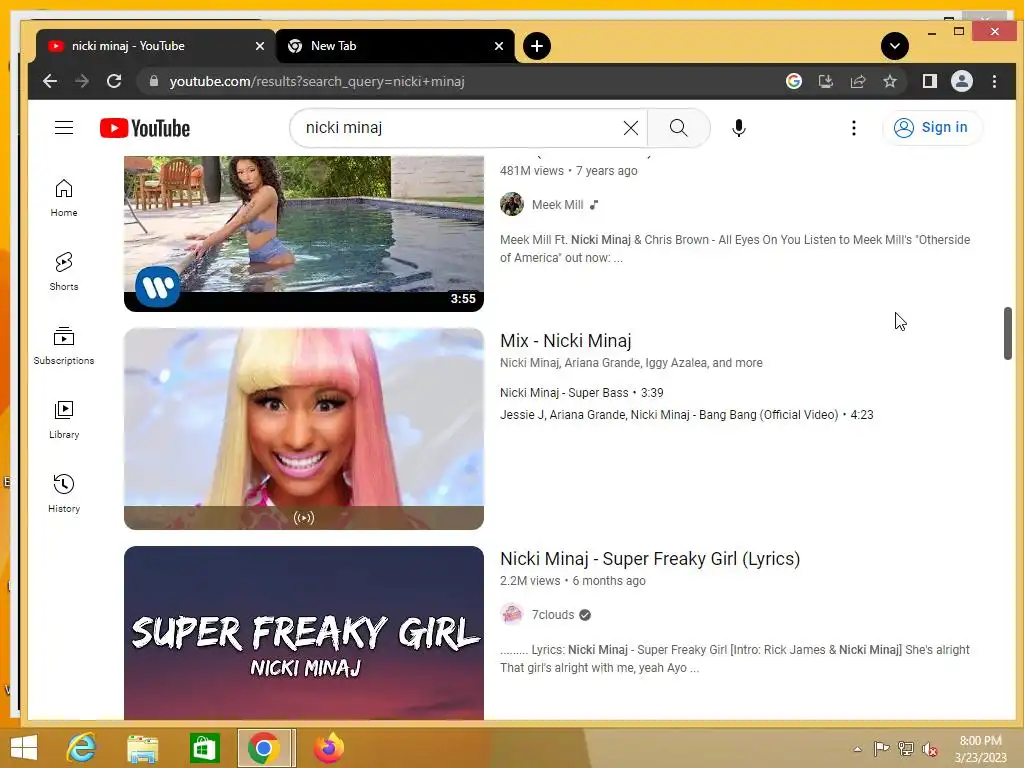Viewport: 1024px width, 768px height.
Task: Switch to the New Tab tab
Action: click(395, 46)
